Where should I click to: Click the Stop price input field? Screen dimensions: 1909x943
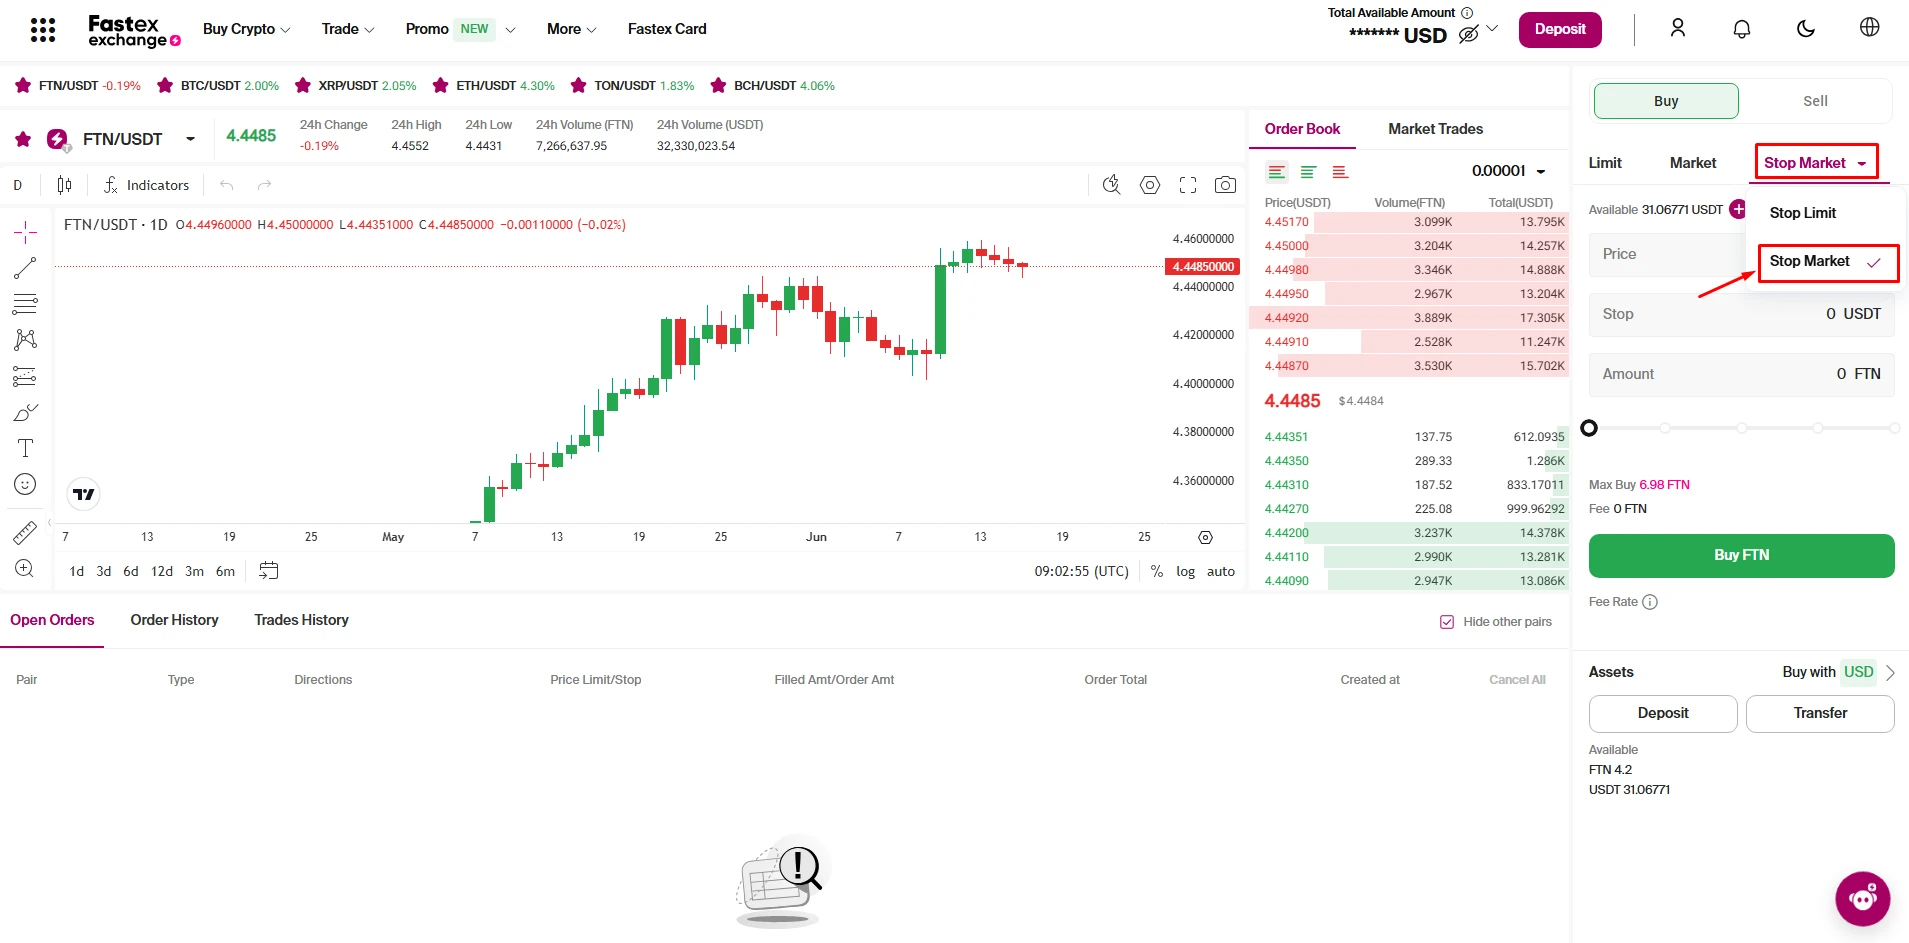click(x=1740, y=314)
